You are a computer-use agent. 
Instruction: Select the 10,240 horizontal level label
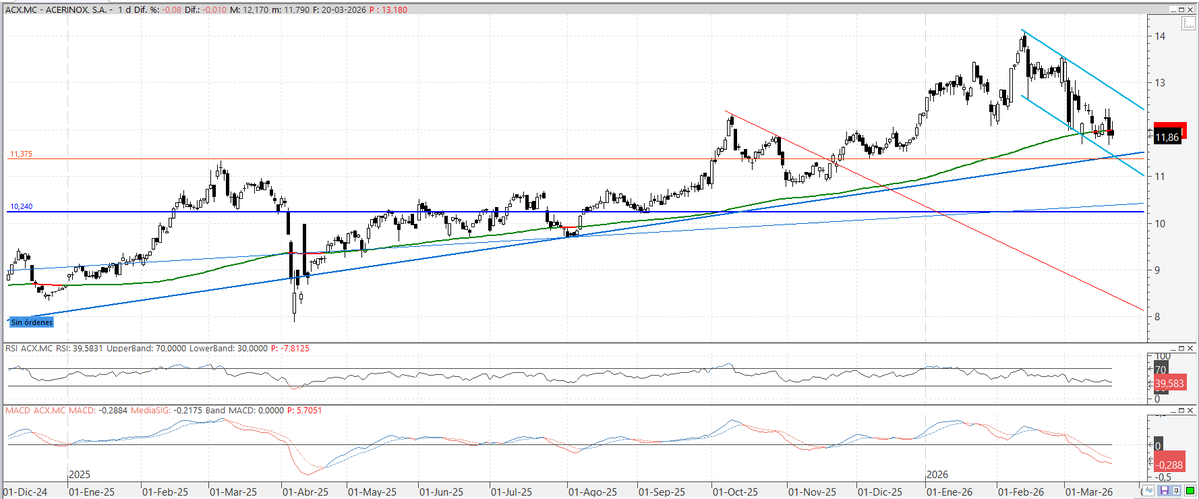(x=20, y=207)
